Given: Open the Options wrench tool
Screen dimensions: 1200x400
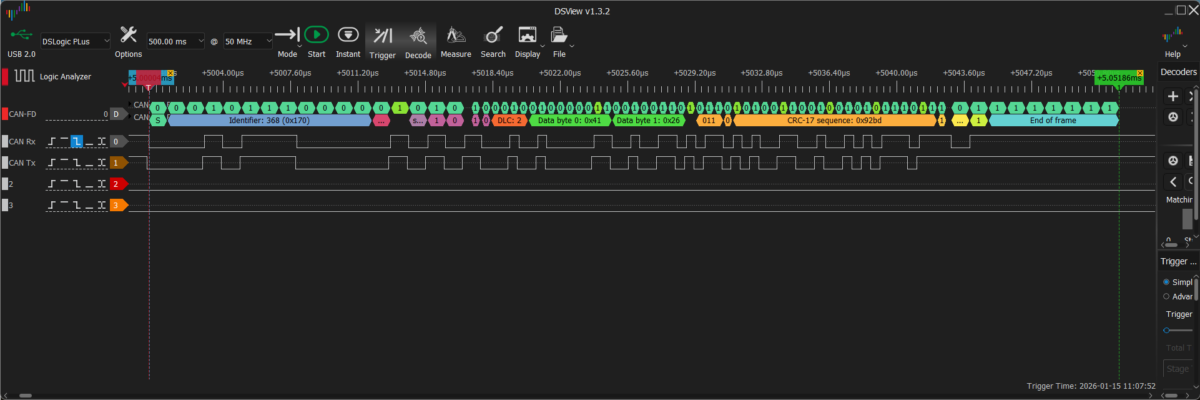Looking at the screenshot, I should point(128,40).
